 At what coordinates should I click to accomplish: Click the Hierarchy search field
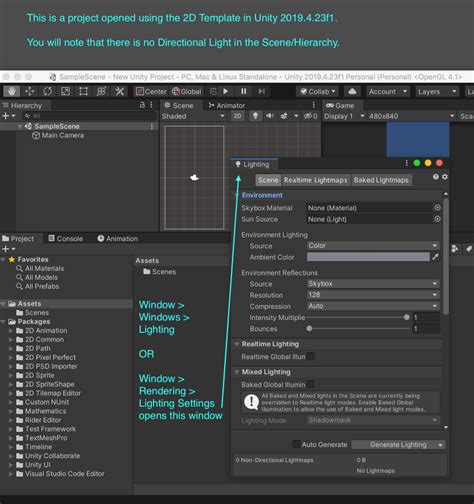coord(89,116)
